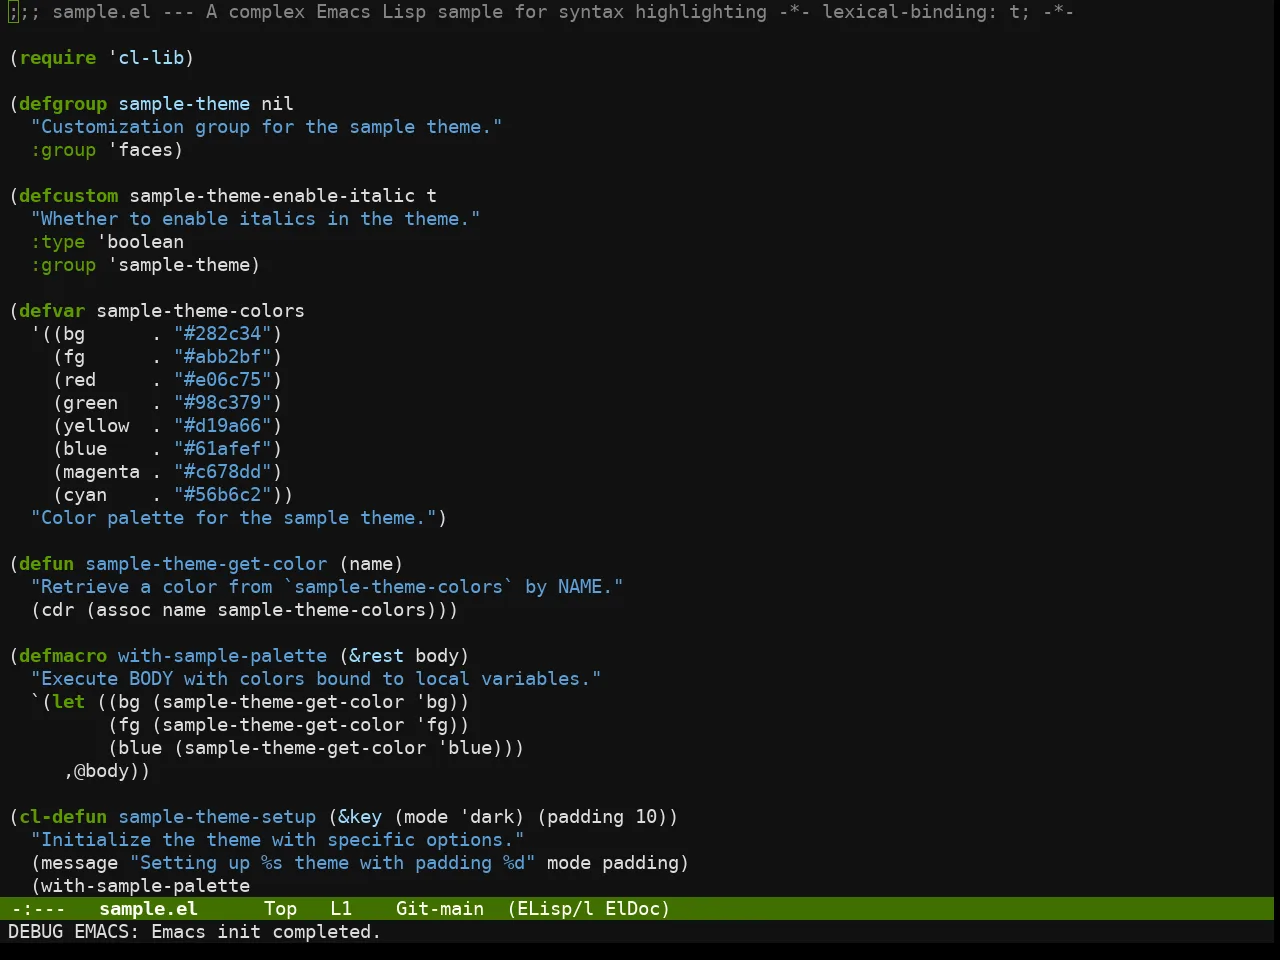Click 'sample-theme' after defgroup
The image size is (1280, 960).
(x=184, y=104)
